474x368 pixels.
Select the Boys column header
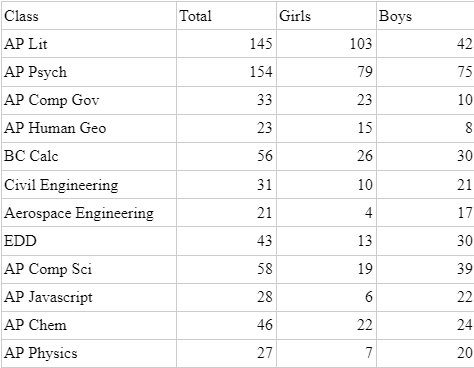point(425,16)
